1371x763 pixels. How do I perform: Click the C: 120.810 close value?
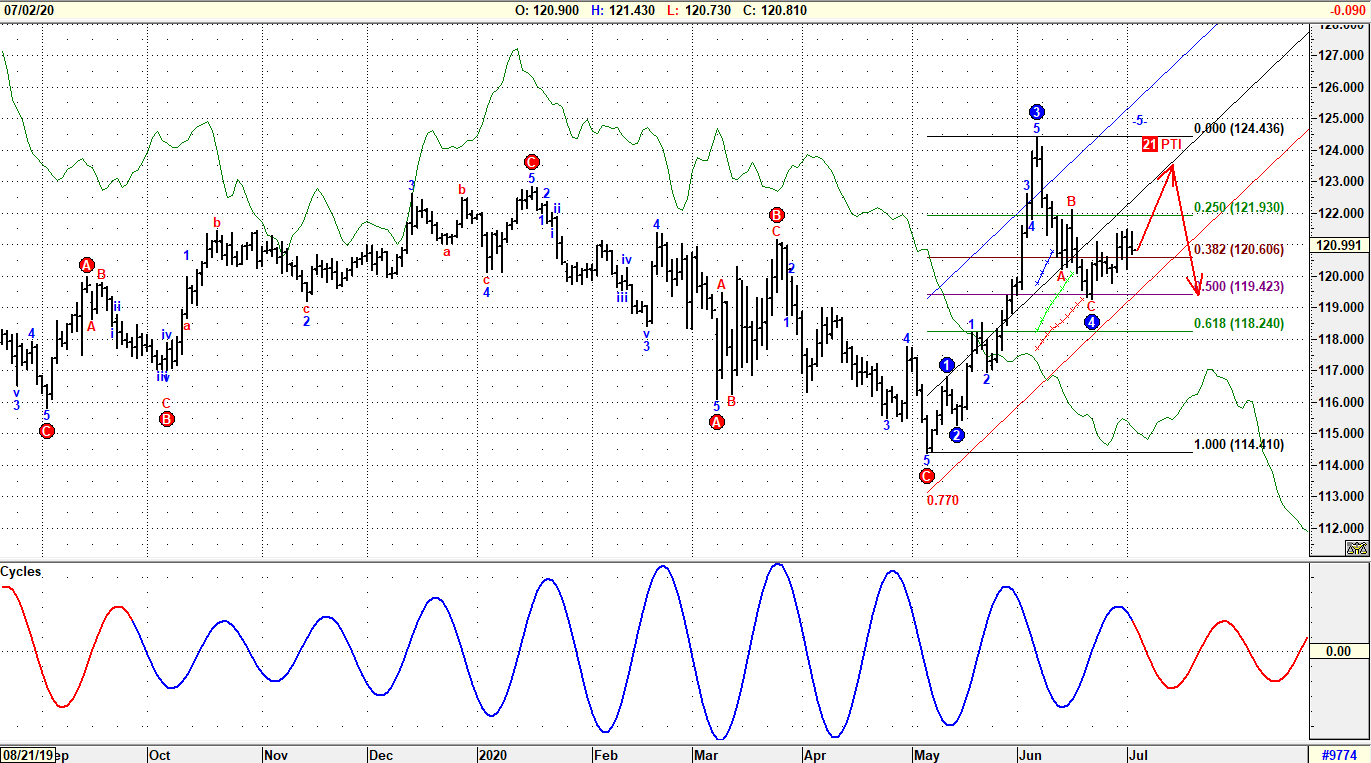(x=775, y=10)
